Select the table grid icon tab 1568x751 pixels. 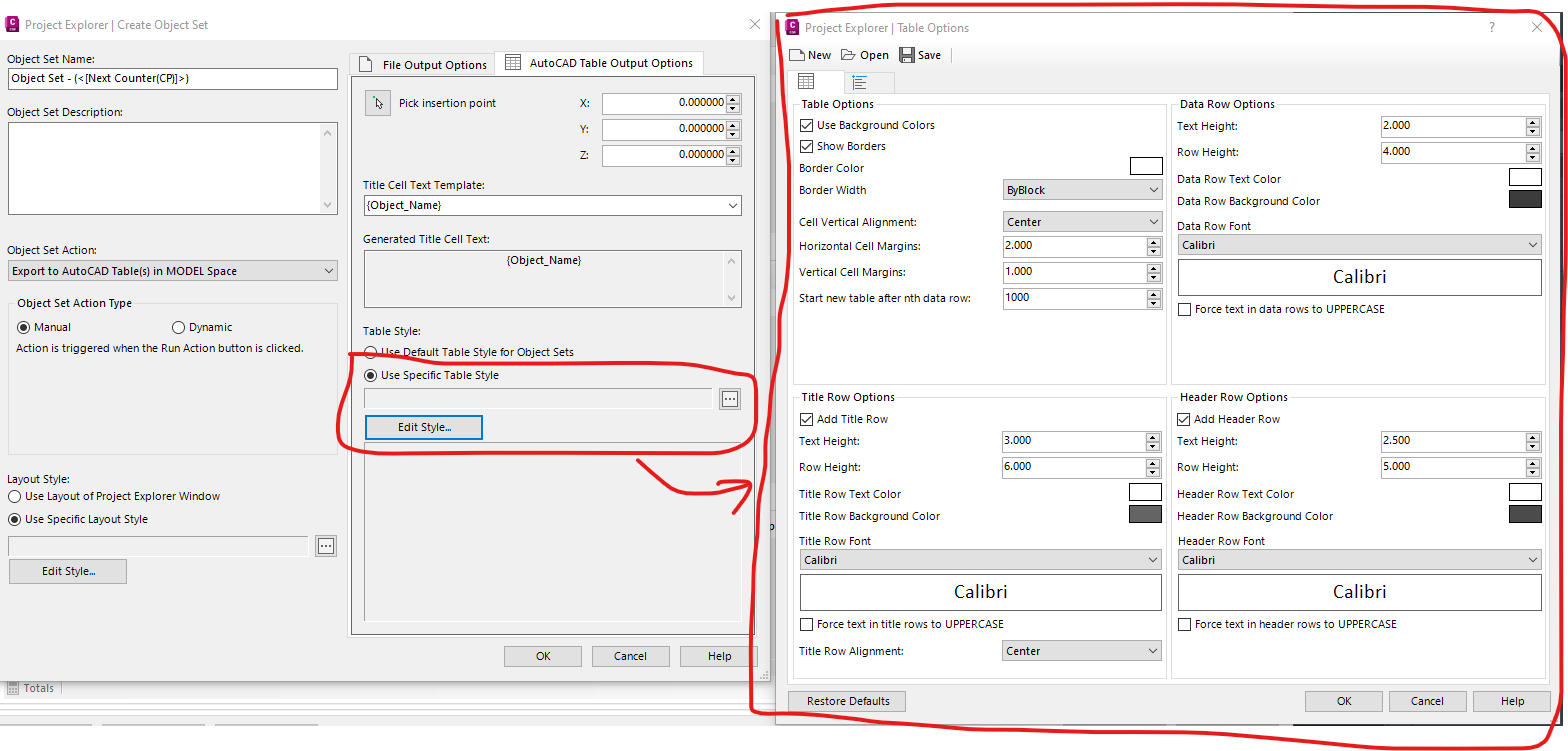[806, 82]
